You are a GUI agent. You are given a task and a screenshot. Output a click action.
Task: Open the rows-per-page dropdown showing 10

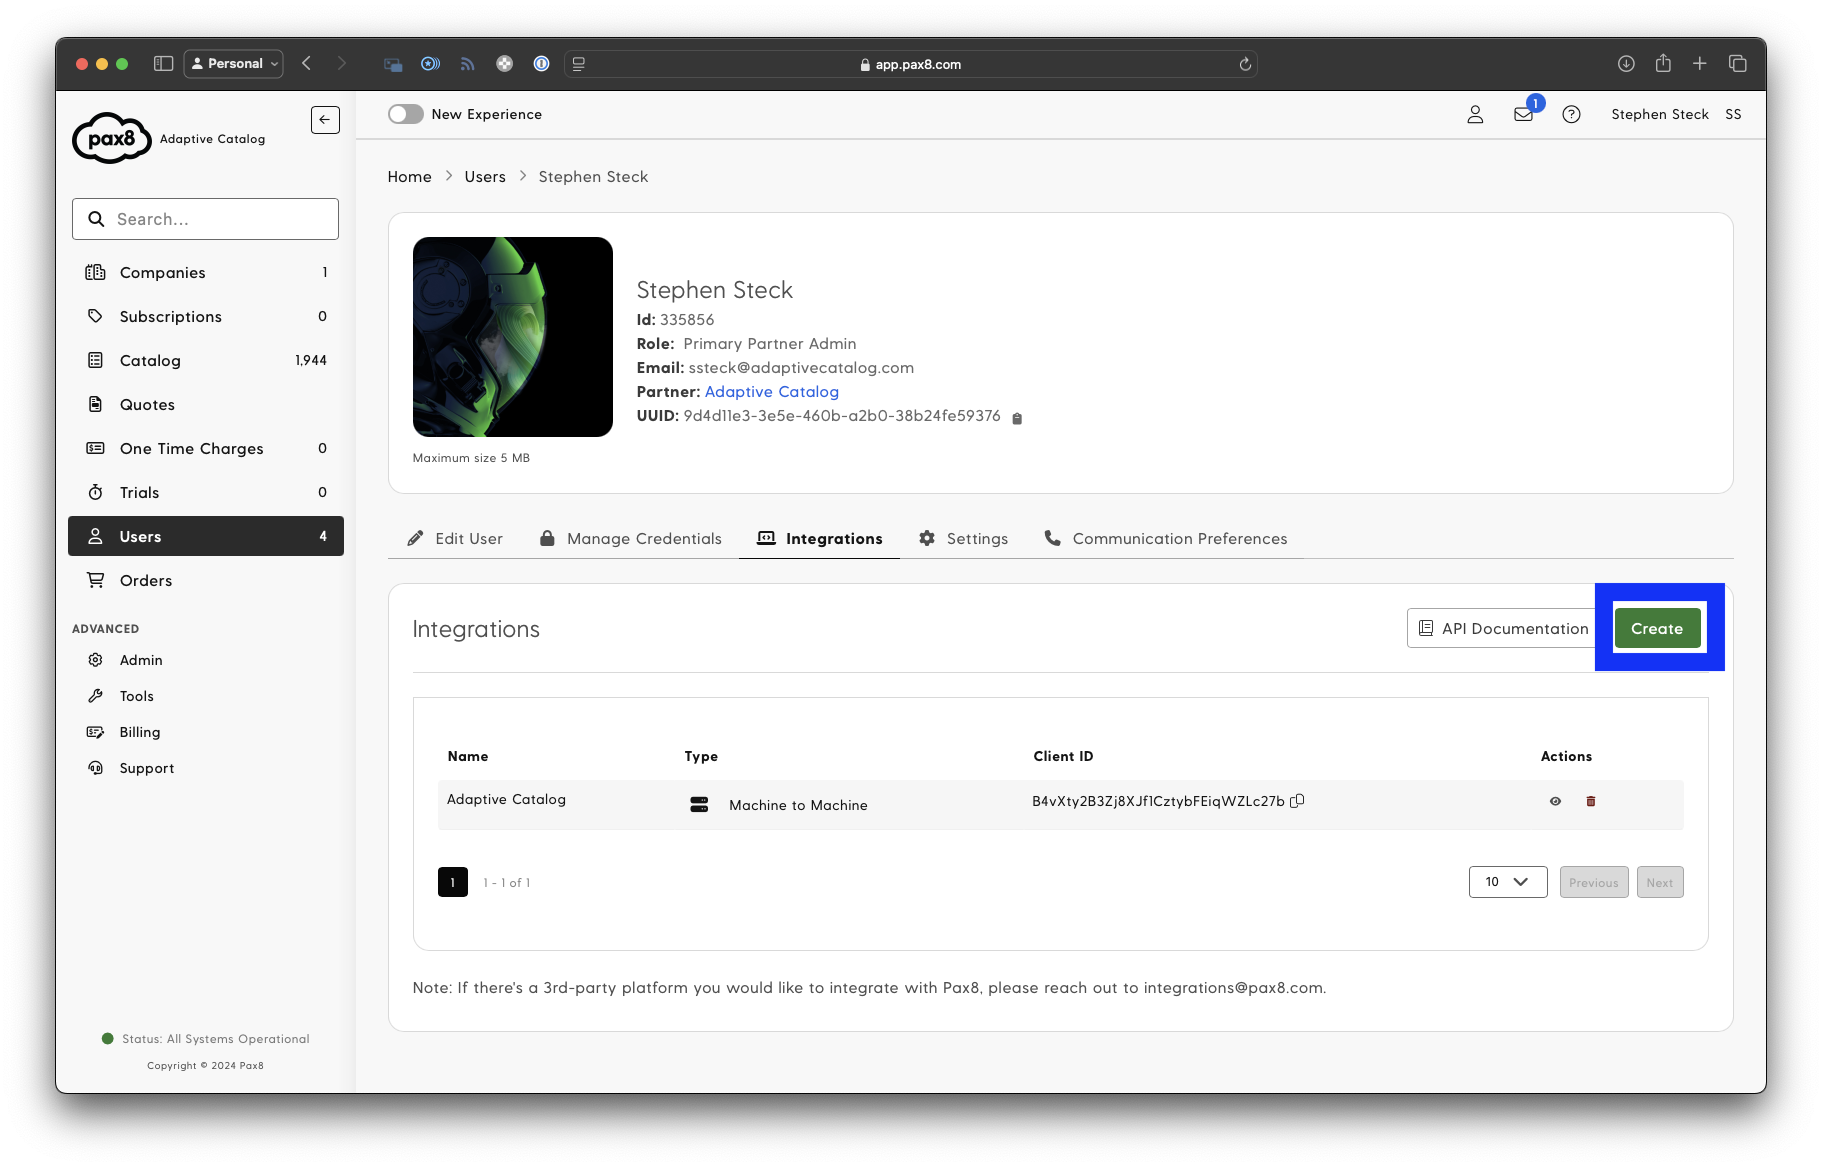1508,882
